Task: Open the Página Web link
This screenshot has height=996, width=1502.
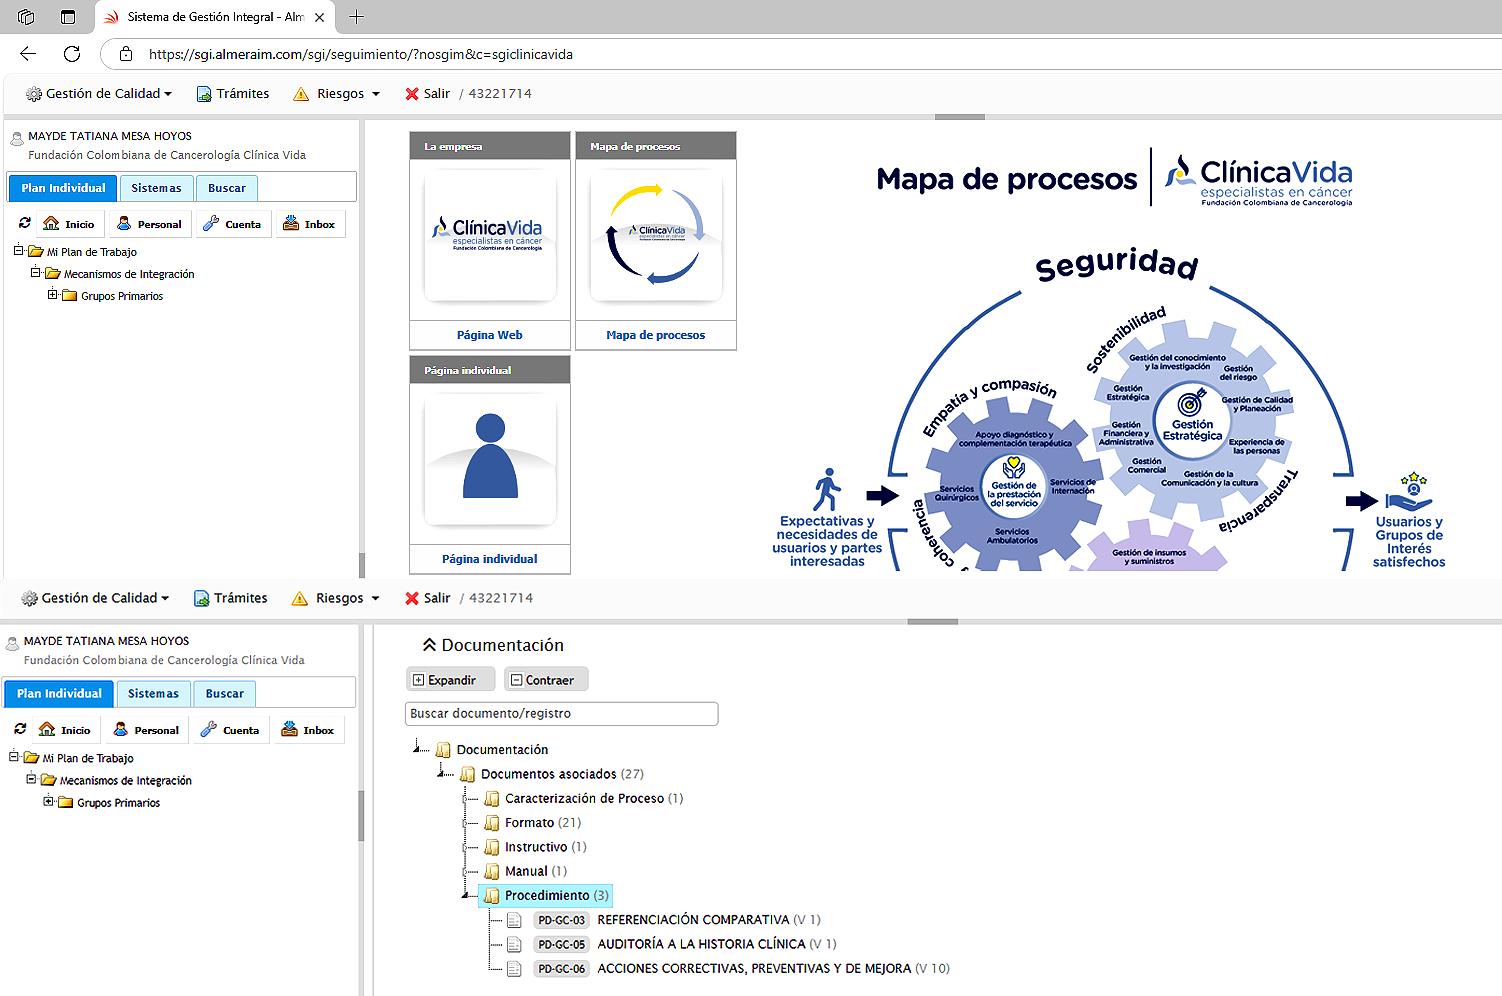Action: click(x=490, y=335)
